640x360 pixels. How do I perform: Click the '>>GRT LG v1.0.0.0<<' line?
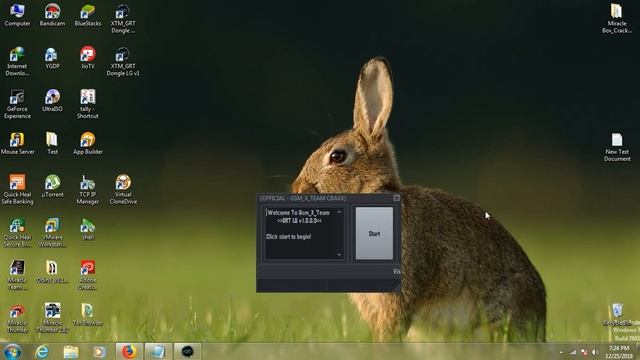pos(299,221)
